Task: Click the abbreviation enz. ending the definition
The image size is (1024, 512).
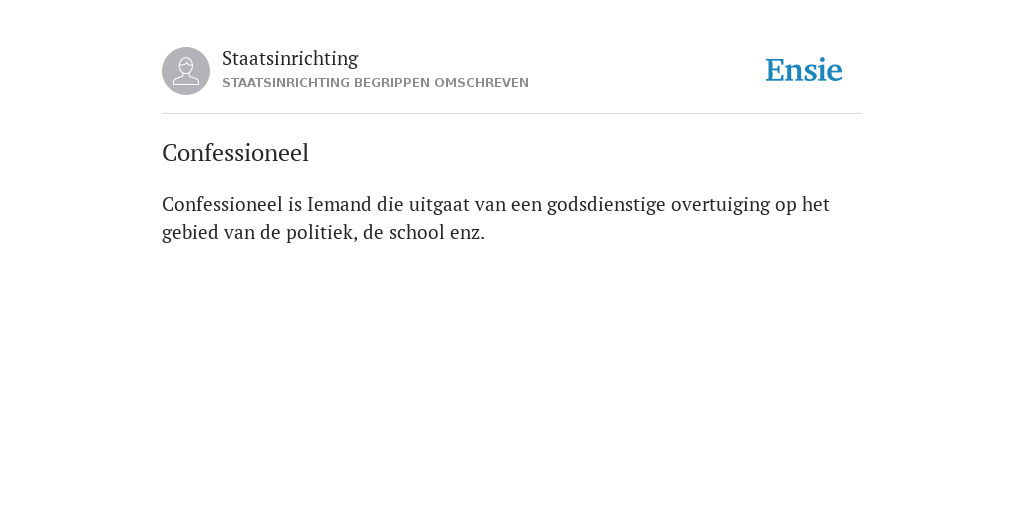Action: tap(467, 234)
